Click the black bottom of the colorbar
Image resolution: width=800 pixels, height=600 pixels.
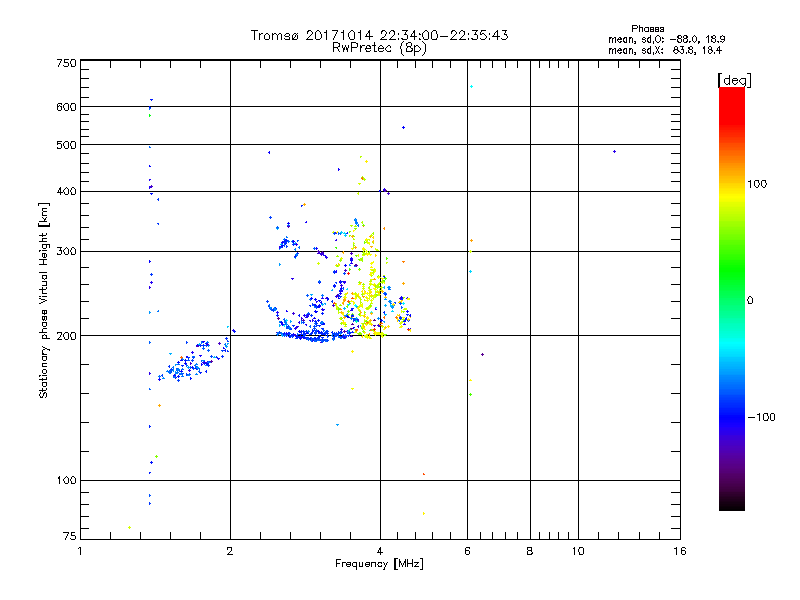click(x=732, y=503)
